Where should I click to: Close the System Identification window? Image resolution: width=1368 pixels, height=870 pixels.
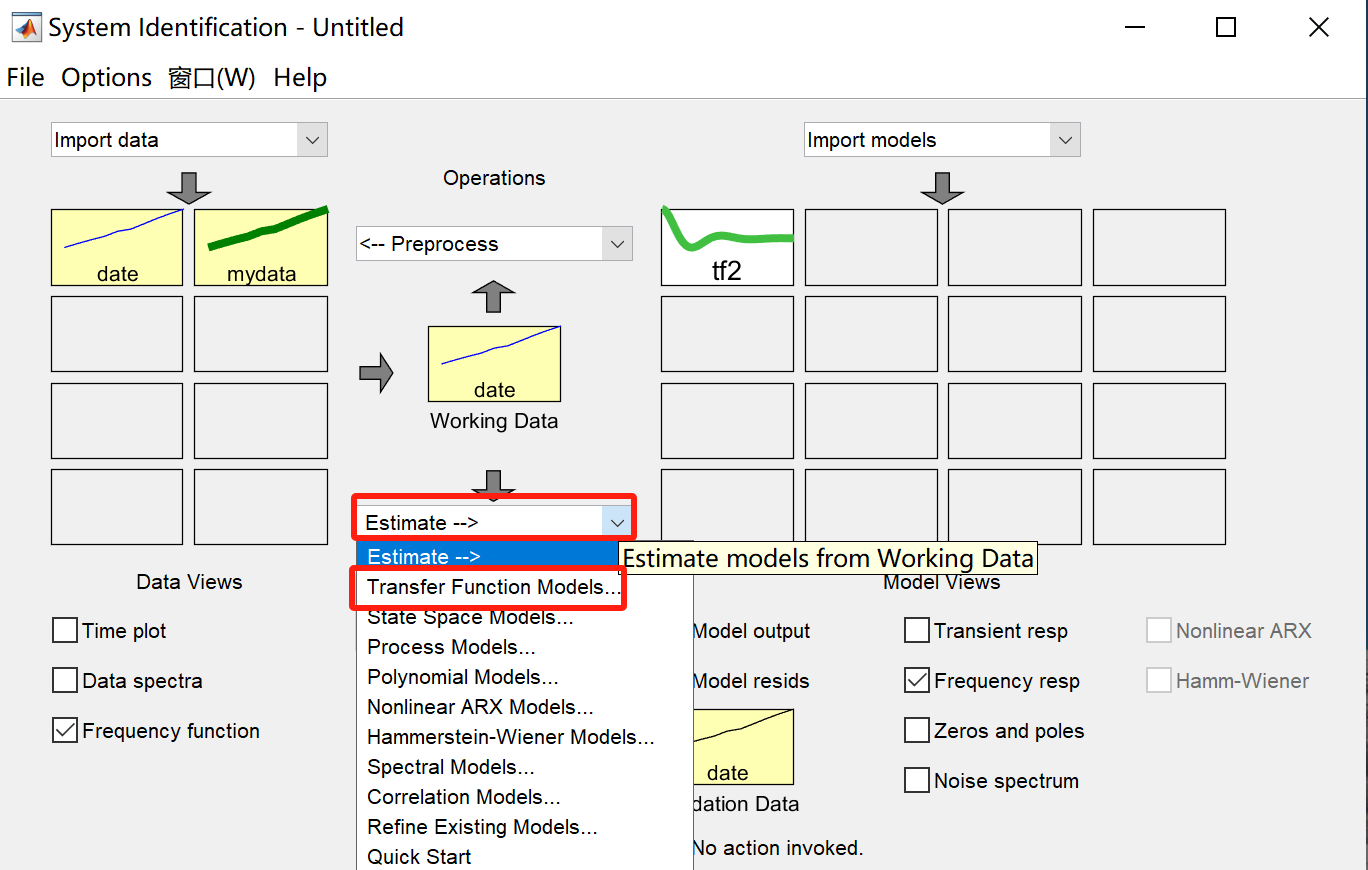(1319, 28)
